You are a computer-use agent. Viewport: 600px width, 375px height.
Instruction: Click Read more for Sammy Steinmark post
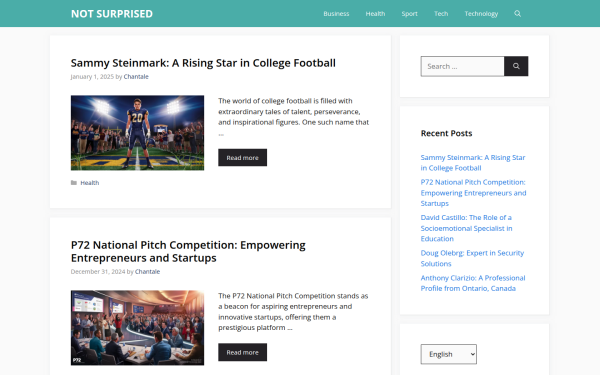coord(242,158)
